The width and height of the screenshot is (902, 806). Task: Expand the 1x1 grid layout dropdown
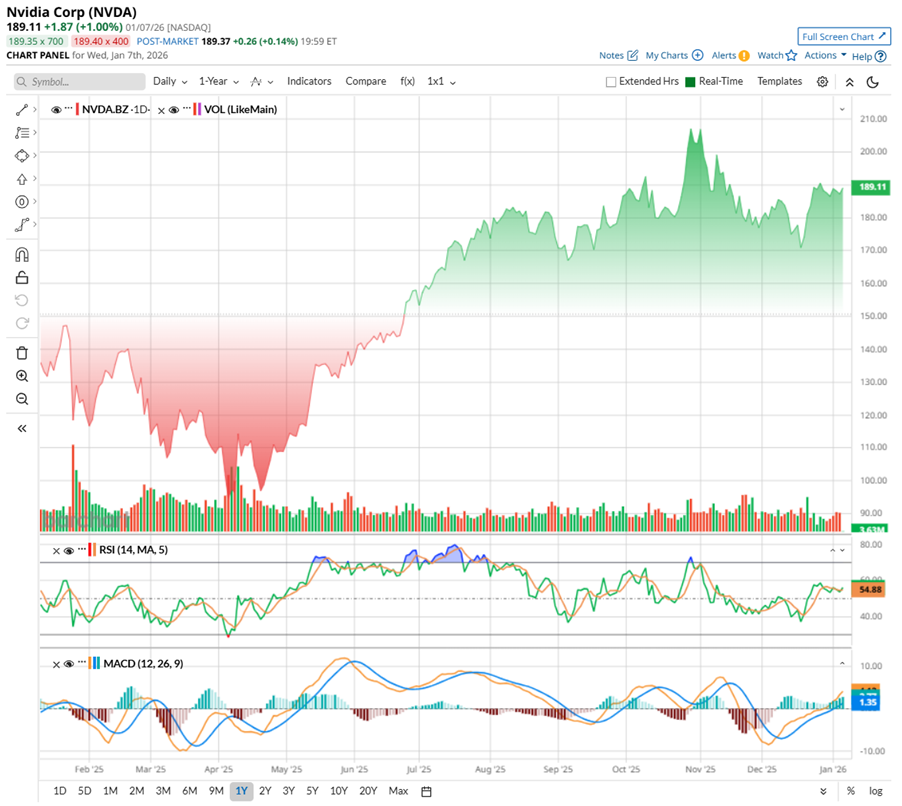coord(441,81)
